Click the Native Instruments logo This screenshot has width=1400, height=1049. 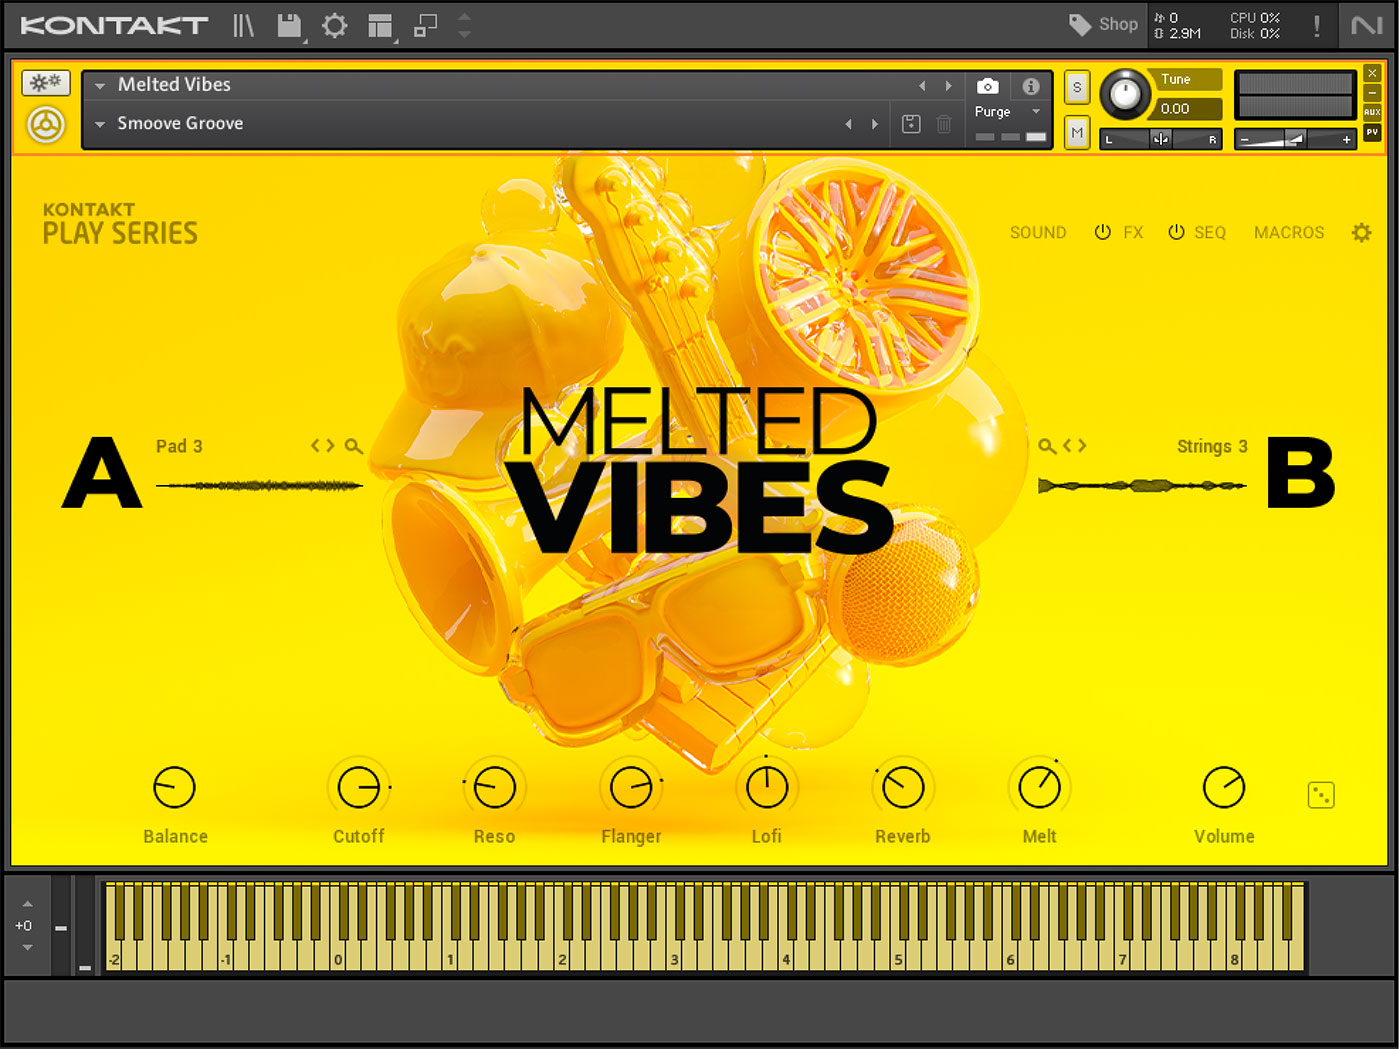(1366, 25)
